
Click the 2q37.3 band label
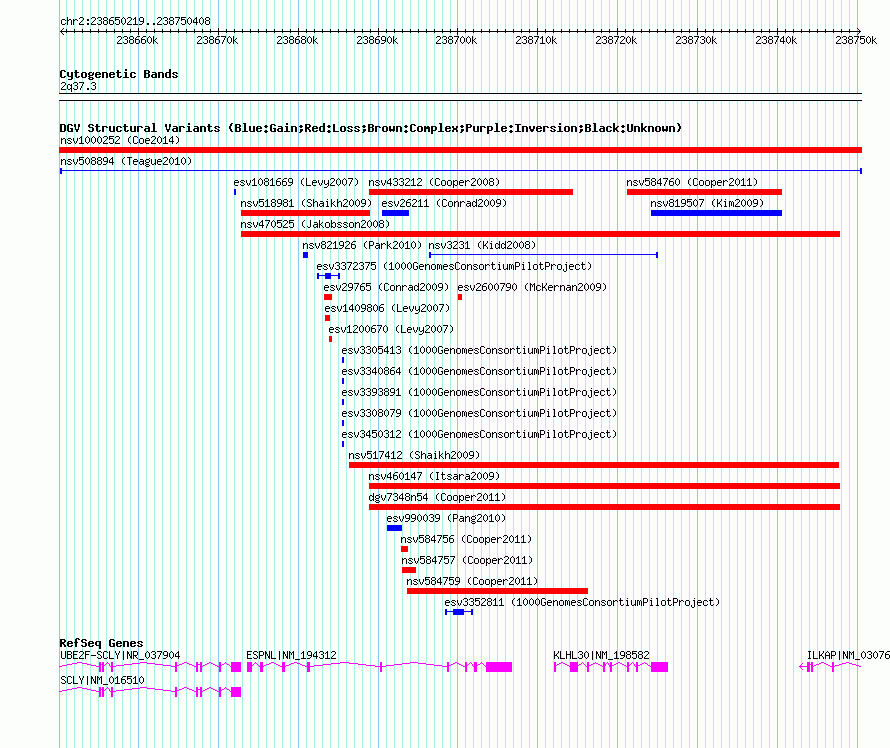(x=78, y=86)
